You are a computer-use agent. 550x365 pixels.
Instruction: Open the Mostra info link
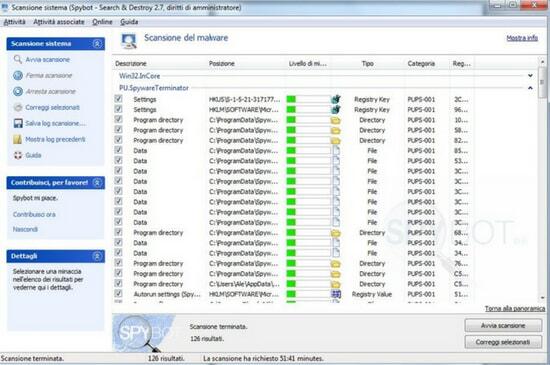click(522, 38)
